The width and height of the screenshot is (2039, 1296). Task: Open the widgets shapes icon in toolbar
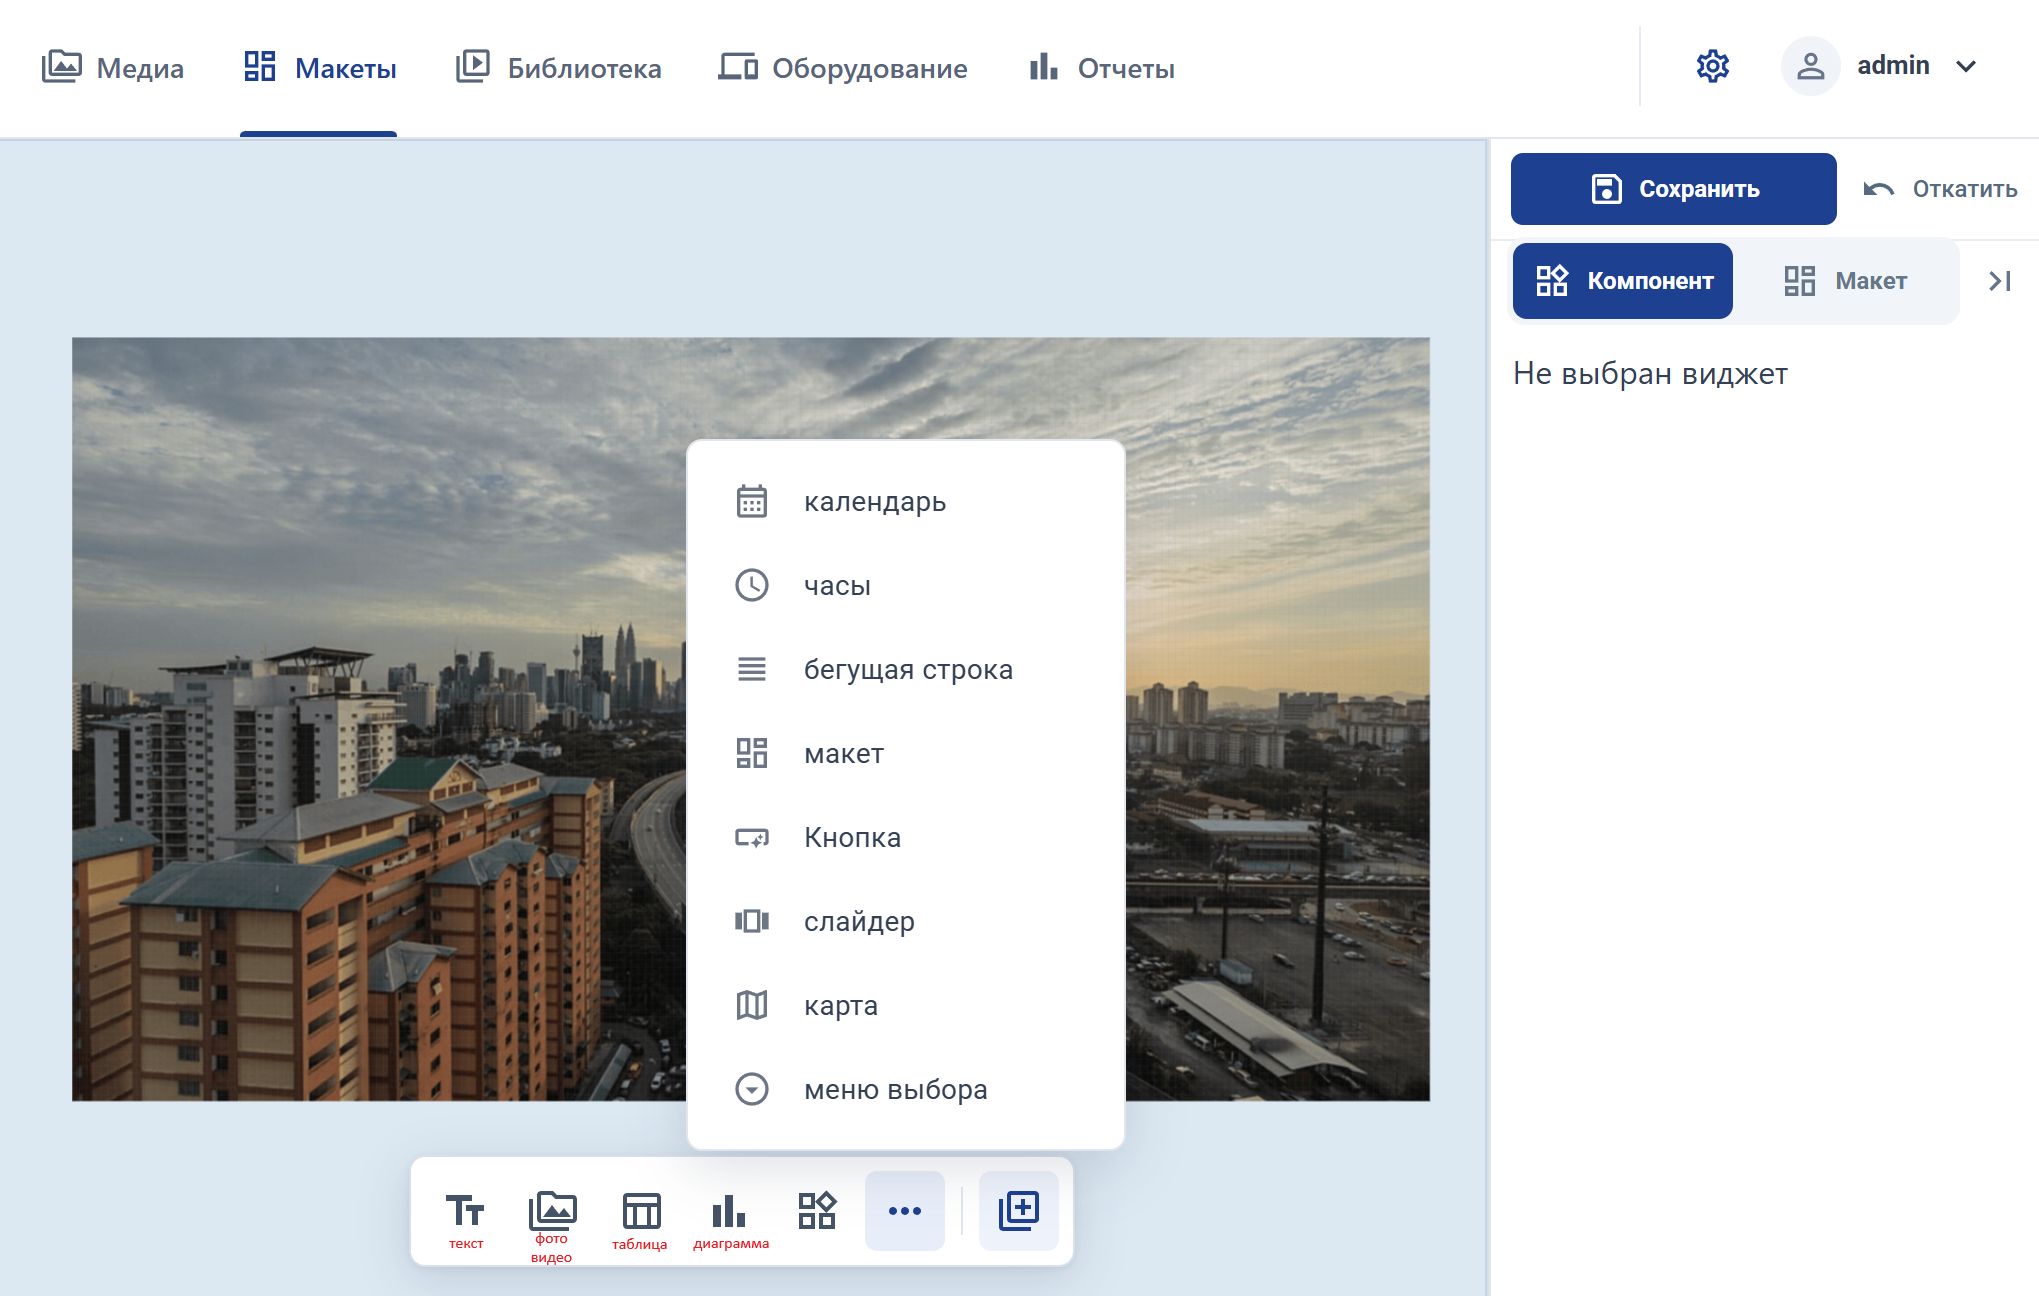(x=817, y=1210)
